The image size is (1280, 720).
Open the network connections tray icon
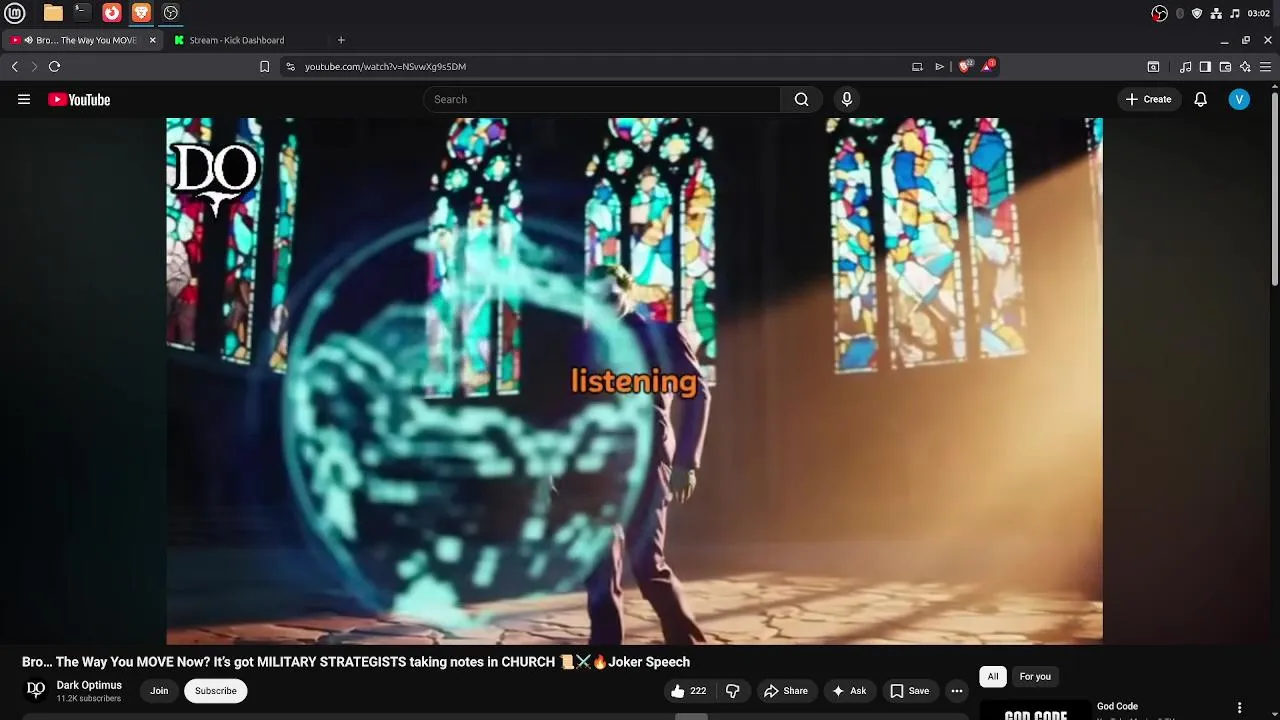pos(1216,13)
